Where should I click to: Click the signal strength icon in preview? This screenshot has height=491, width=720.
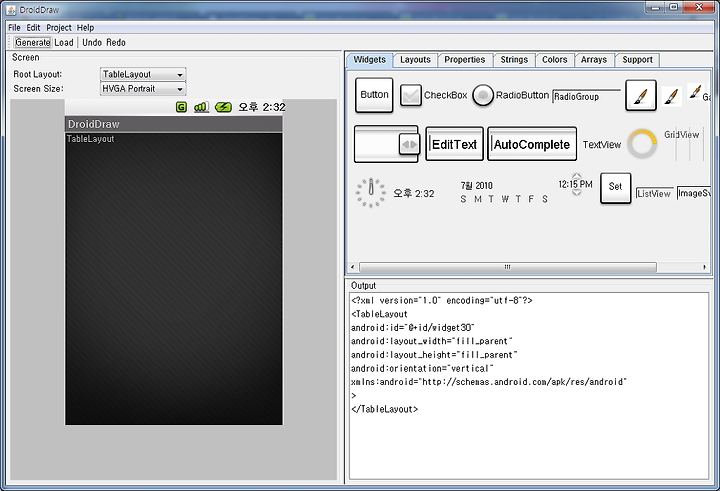(202, 107)
